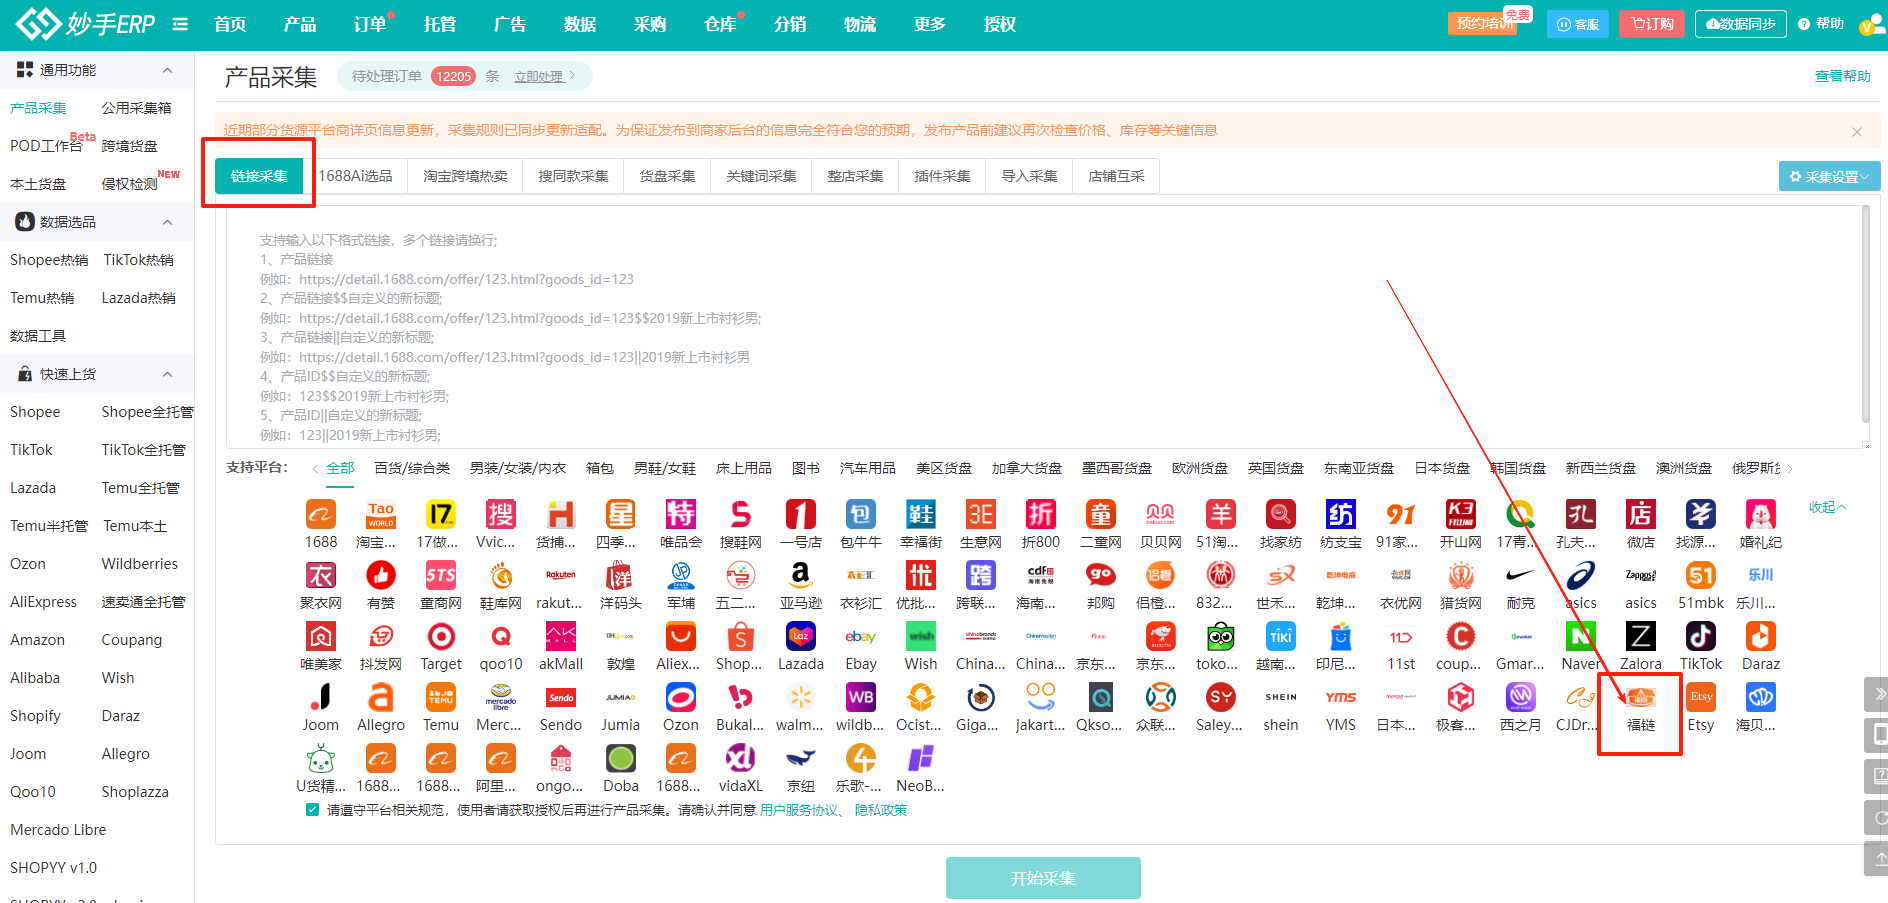Screen dimensions: 1888x903
Task: Select the 唯品会 platform icon
Action: tap(681, 515)
